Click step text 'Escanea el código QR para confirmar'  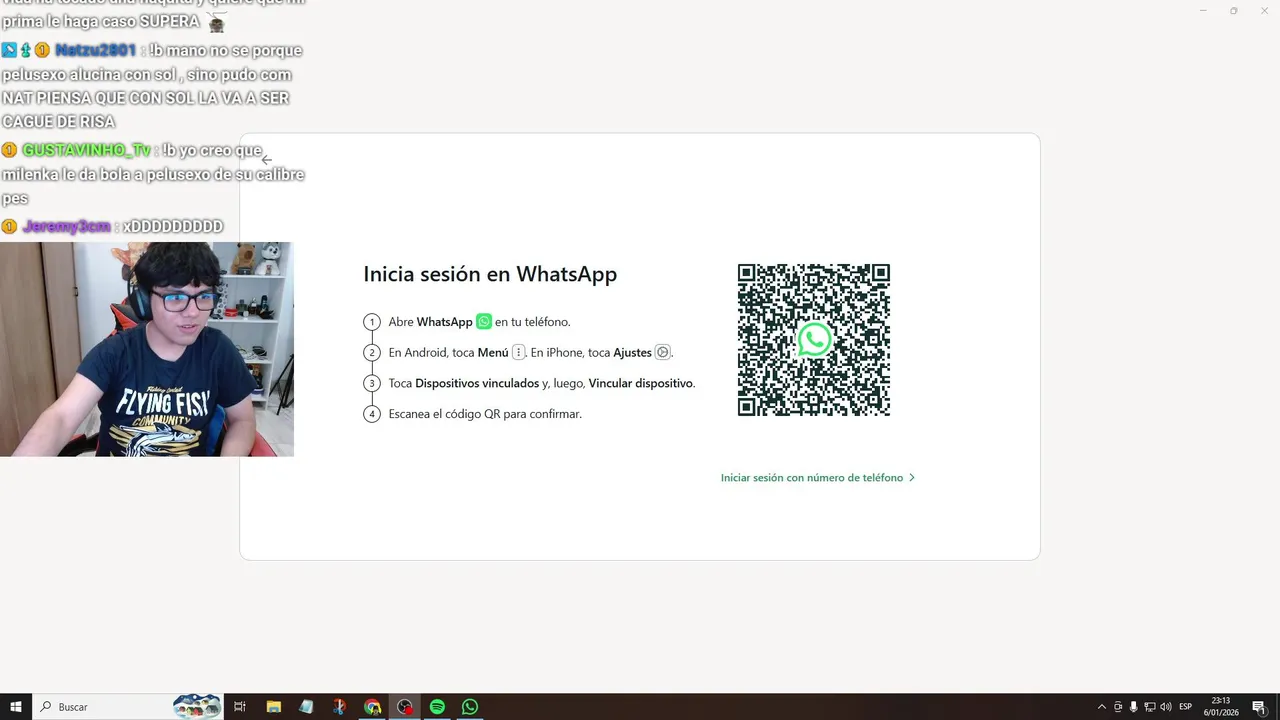click(x=485, y=414)
